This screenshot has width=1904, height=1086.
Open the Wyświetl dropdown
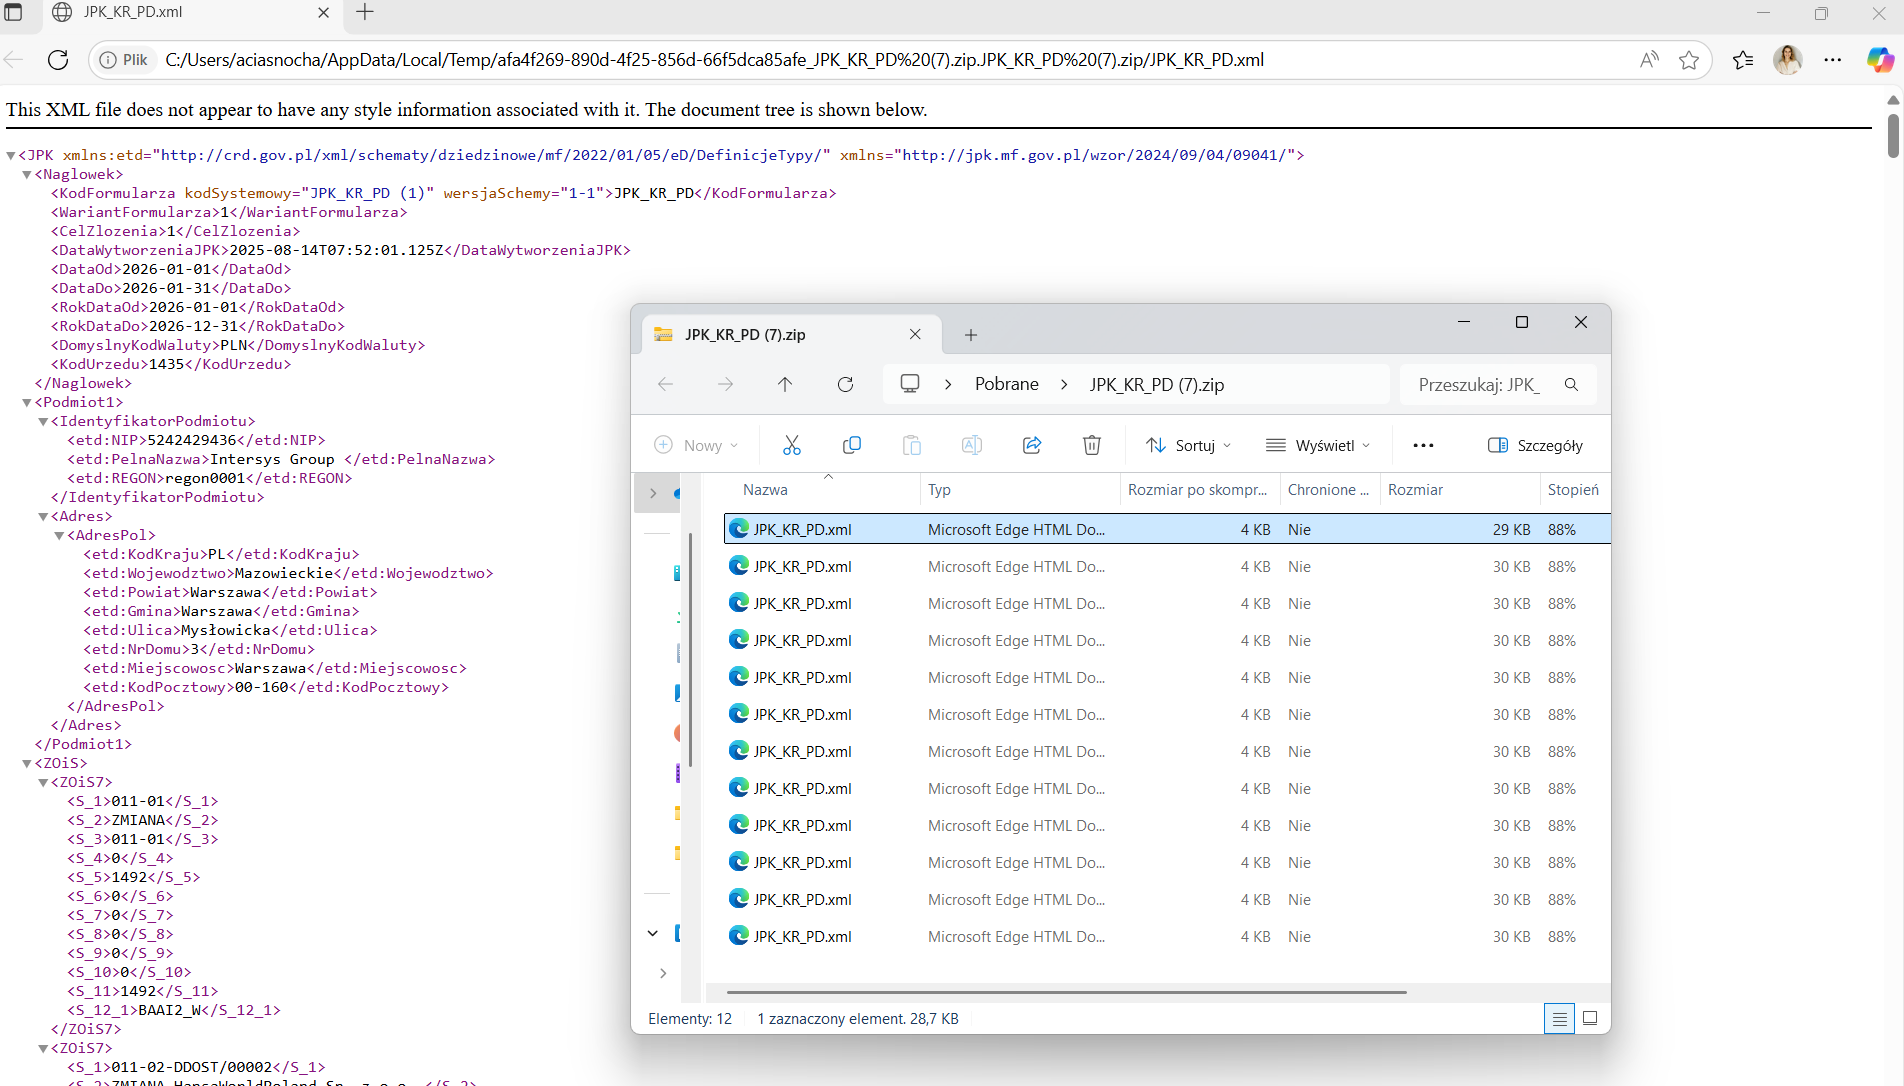pos(1317,445)
